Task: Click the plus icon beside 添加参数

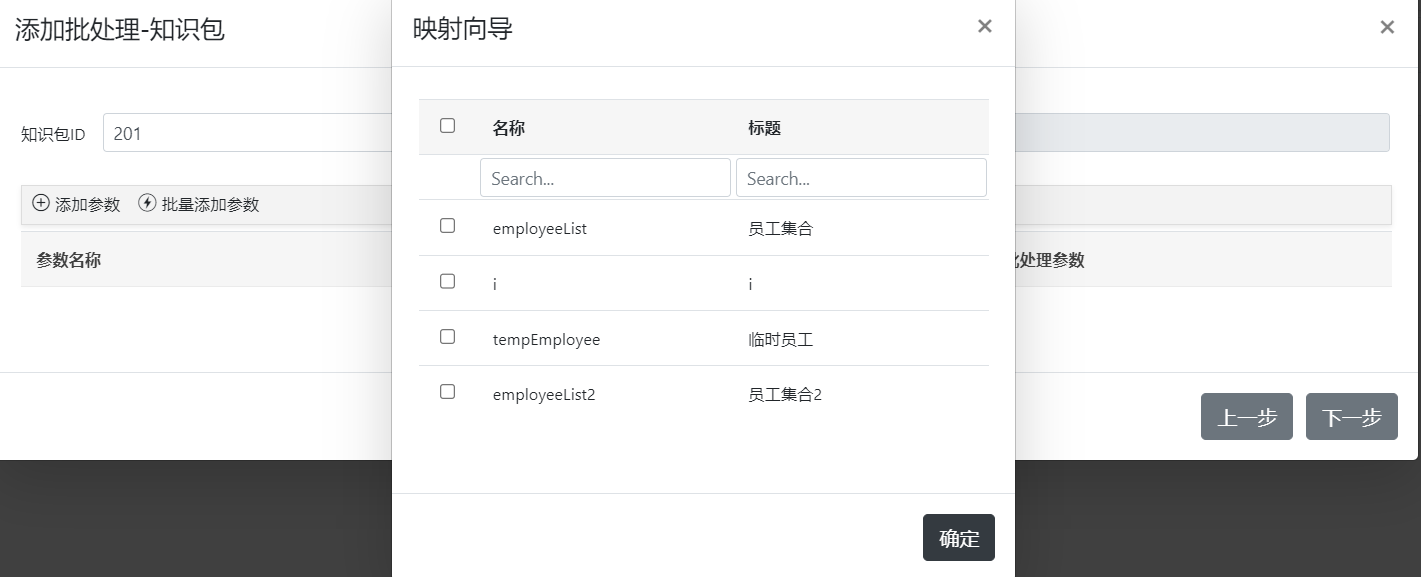Action: pyautogui.click(x=41, y=204)
